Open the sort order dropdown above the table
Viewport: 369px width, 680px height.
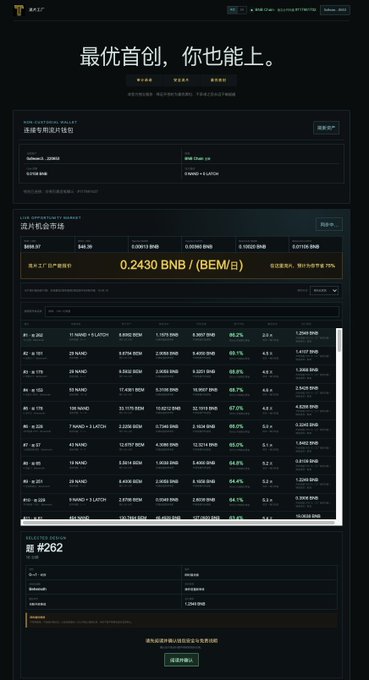tap(324, 290)
